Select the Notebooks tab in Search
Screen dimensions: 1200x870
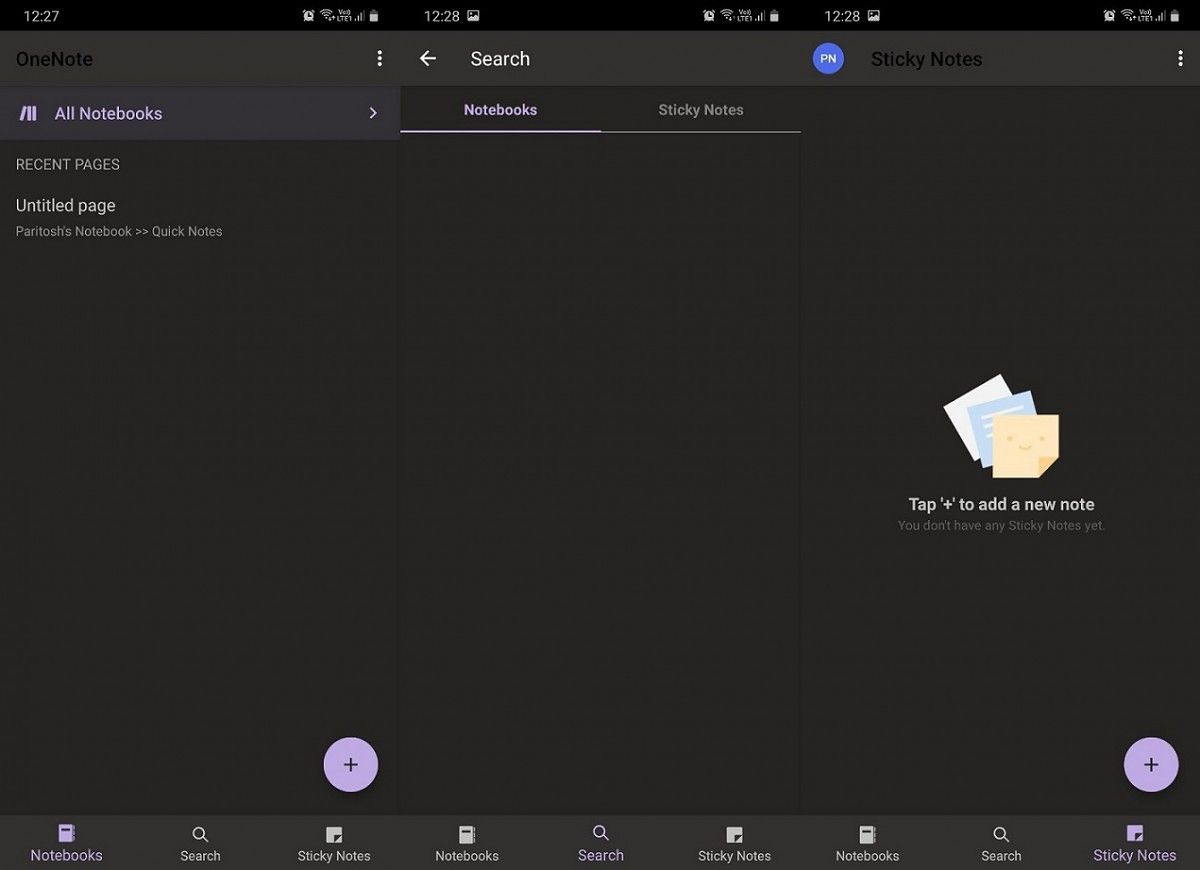click(x=500, y=110)
